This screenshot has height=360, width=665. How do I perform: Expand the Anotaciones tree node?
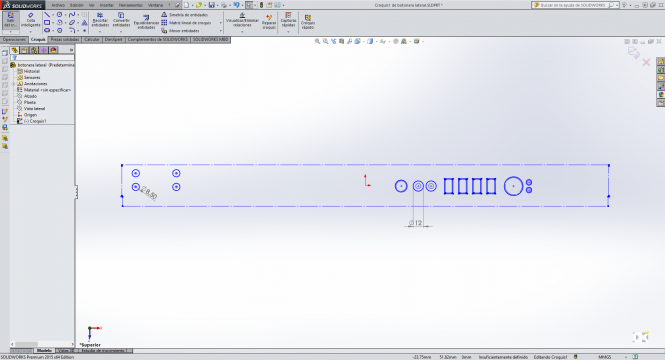coord(13,84)
